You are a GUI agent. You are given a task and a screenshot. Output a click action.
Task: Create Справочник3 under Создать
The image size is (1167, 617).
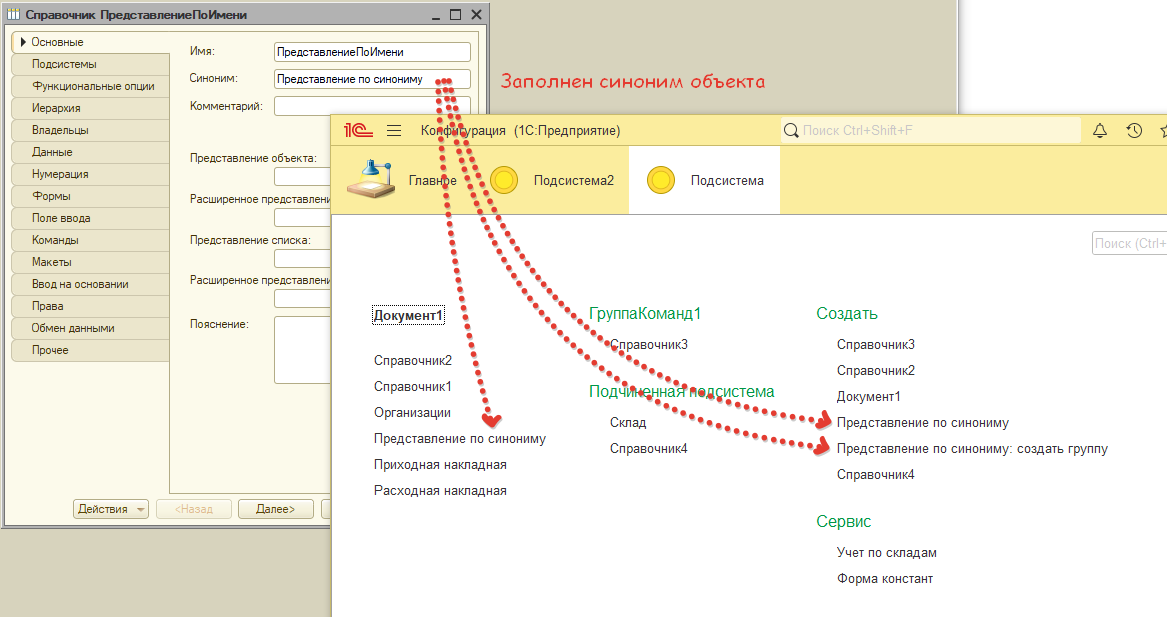(x=875, y=345)
